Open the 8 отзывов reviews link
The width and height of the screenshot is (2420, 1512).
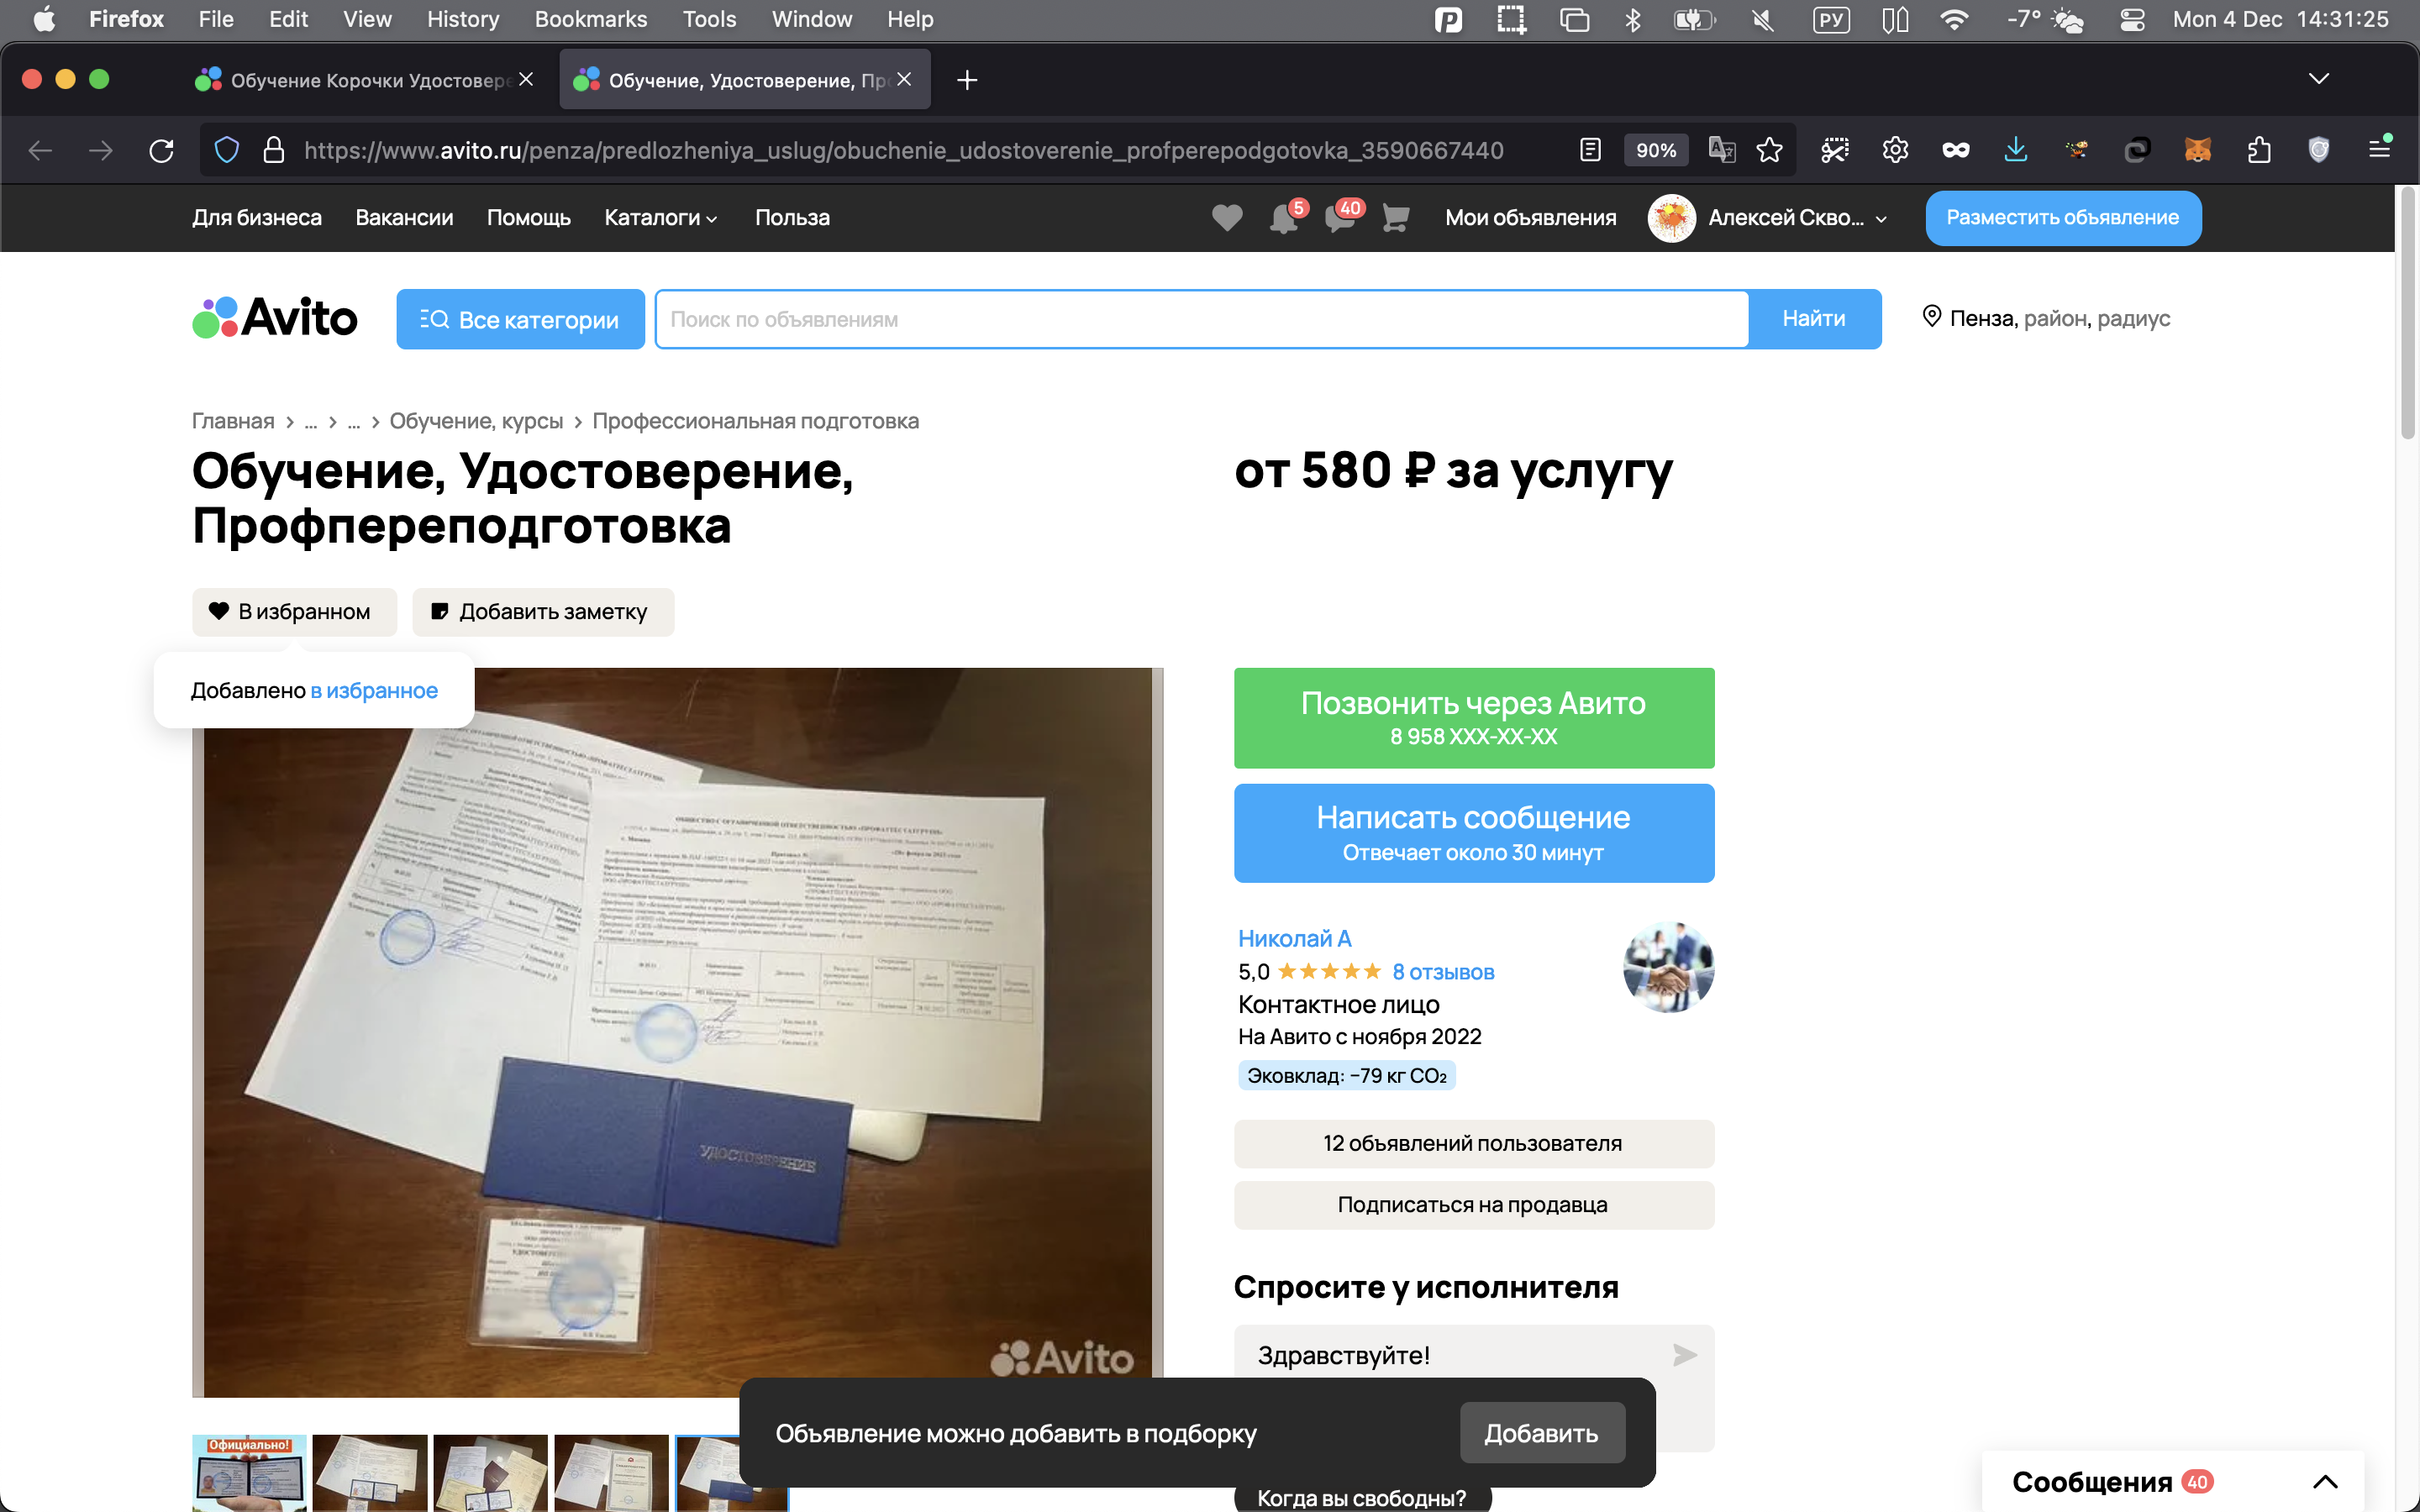click(x=1442, y=971)
